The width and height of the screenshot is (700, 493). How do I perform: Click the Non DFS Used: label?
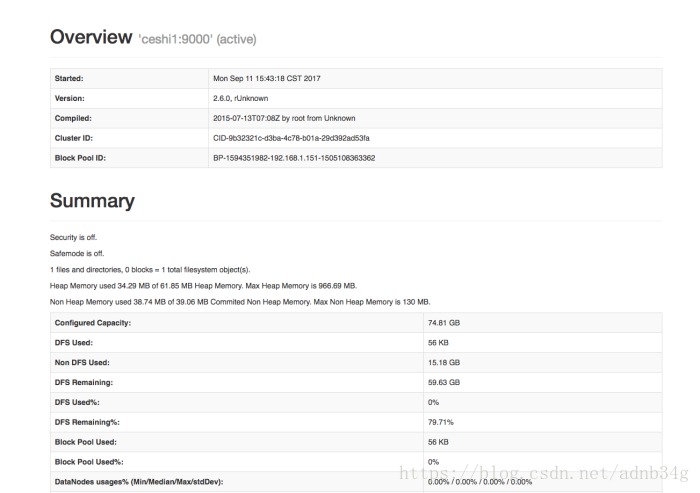click(x=82, y=363)
